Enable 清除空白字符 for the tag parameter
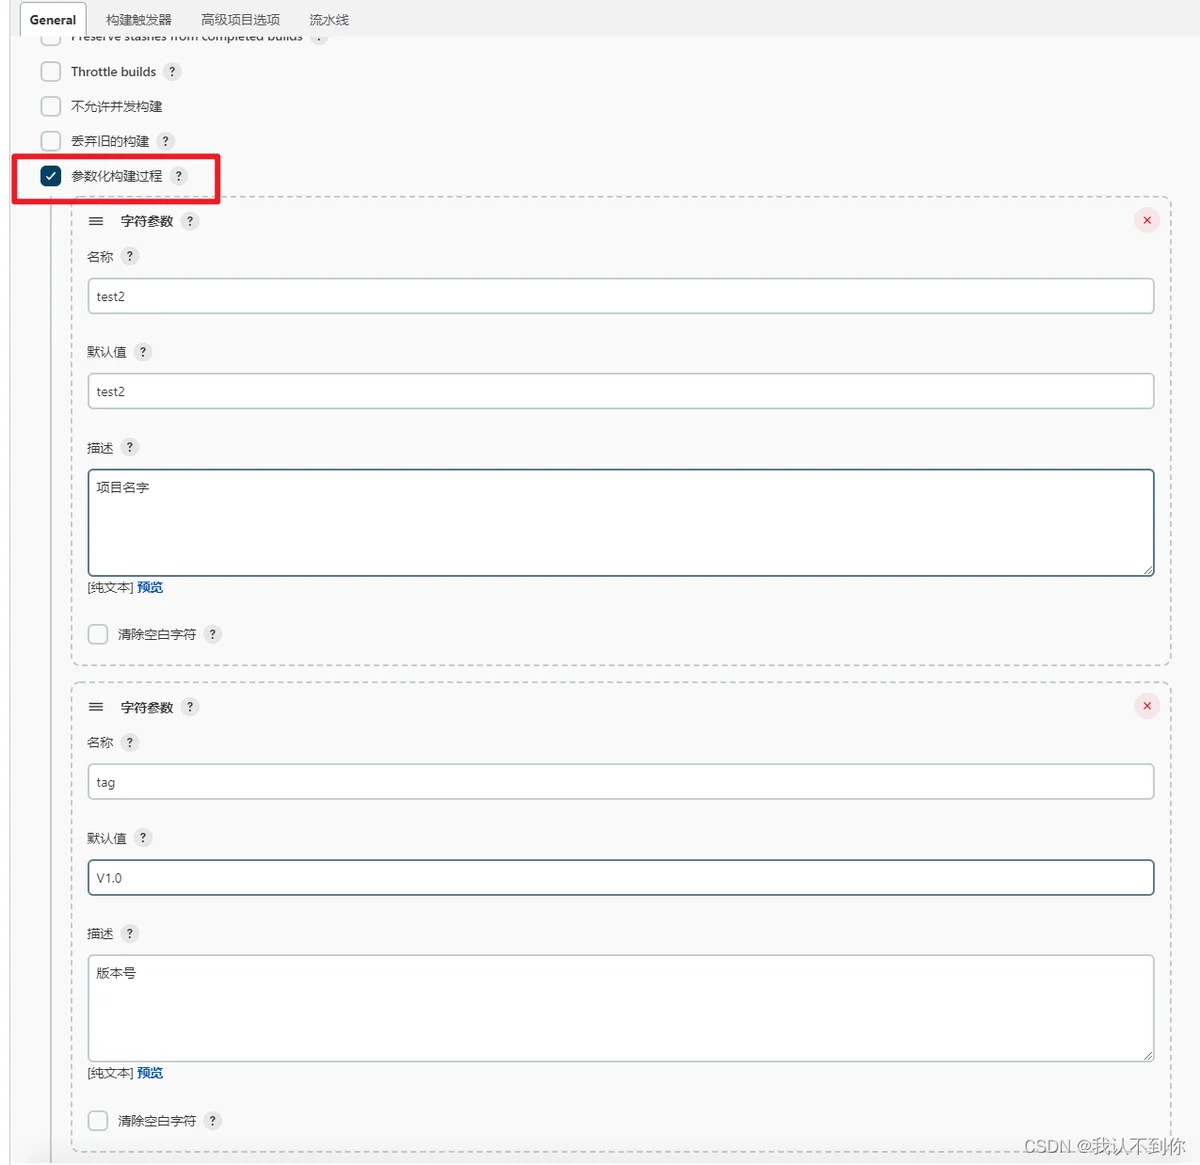The height and width of the screenshot is (1165, 1200). (x=98, y=1121)
